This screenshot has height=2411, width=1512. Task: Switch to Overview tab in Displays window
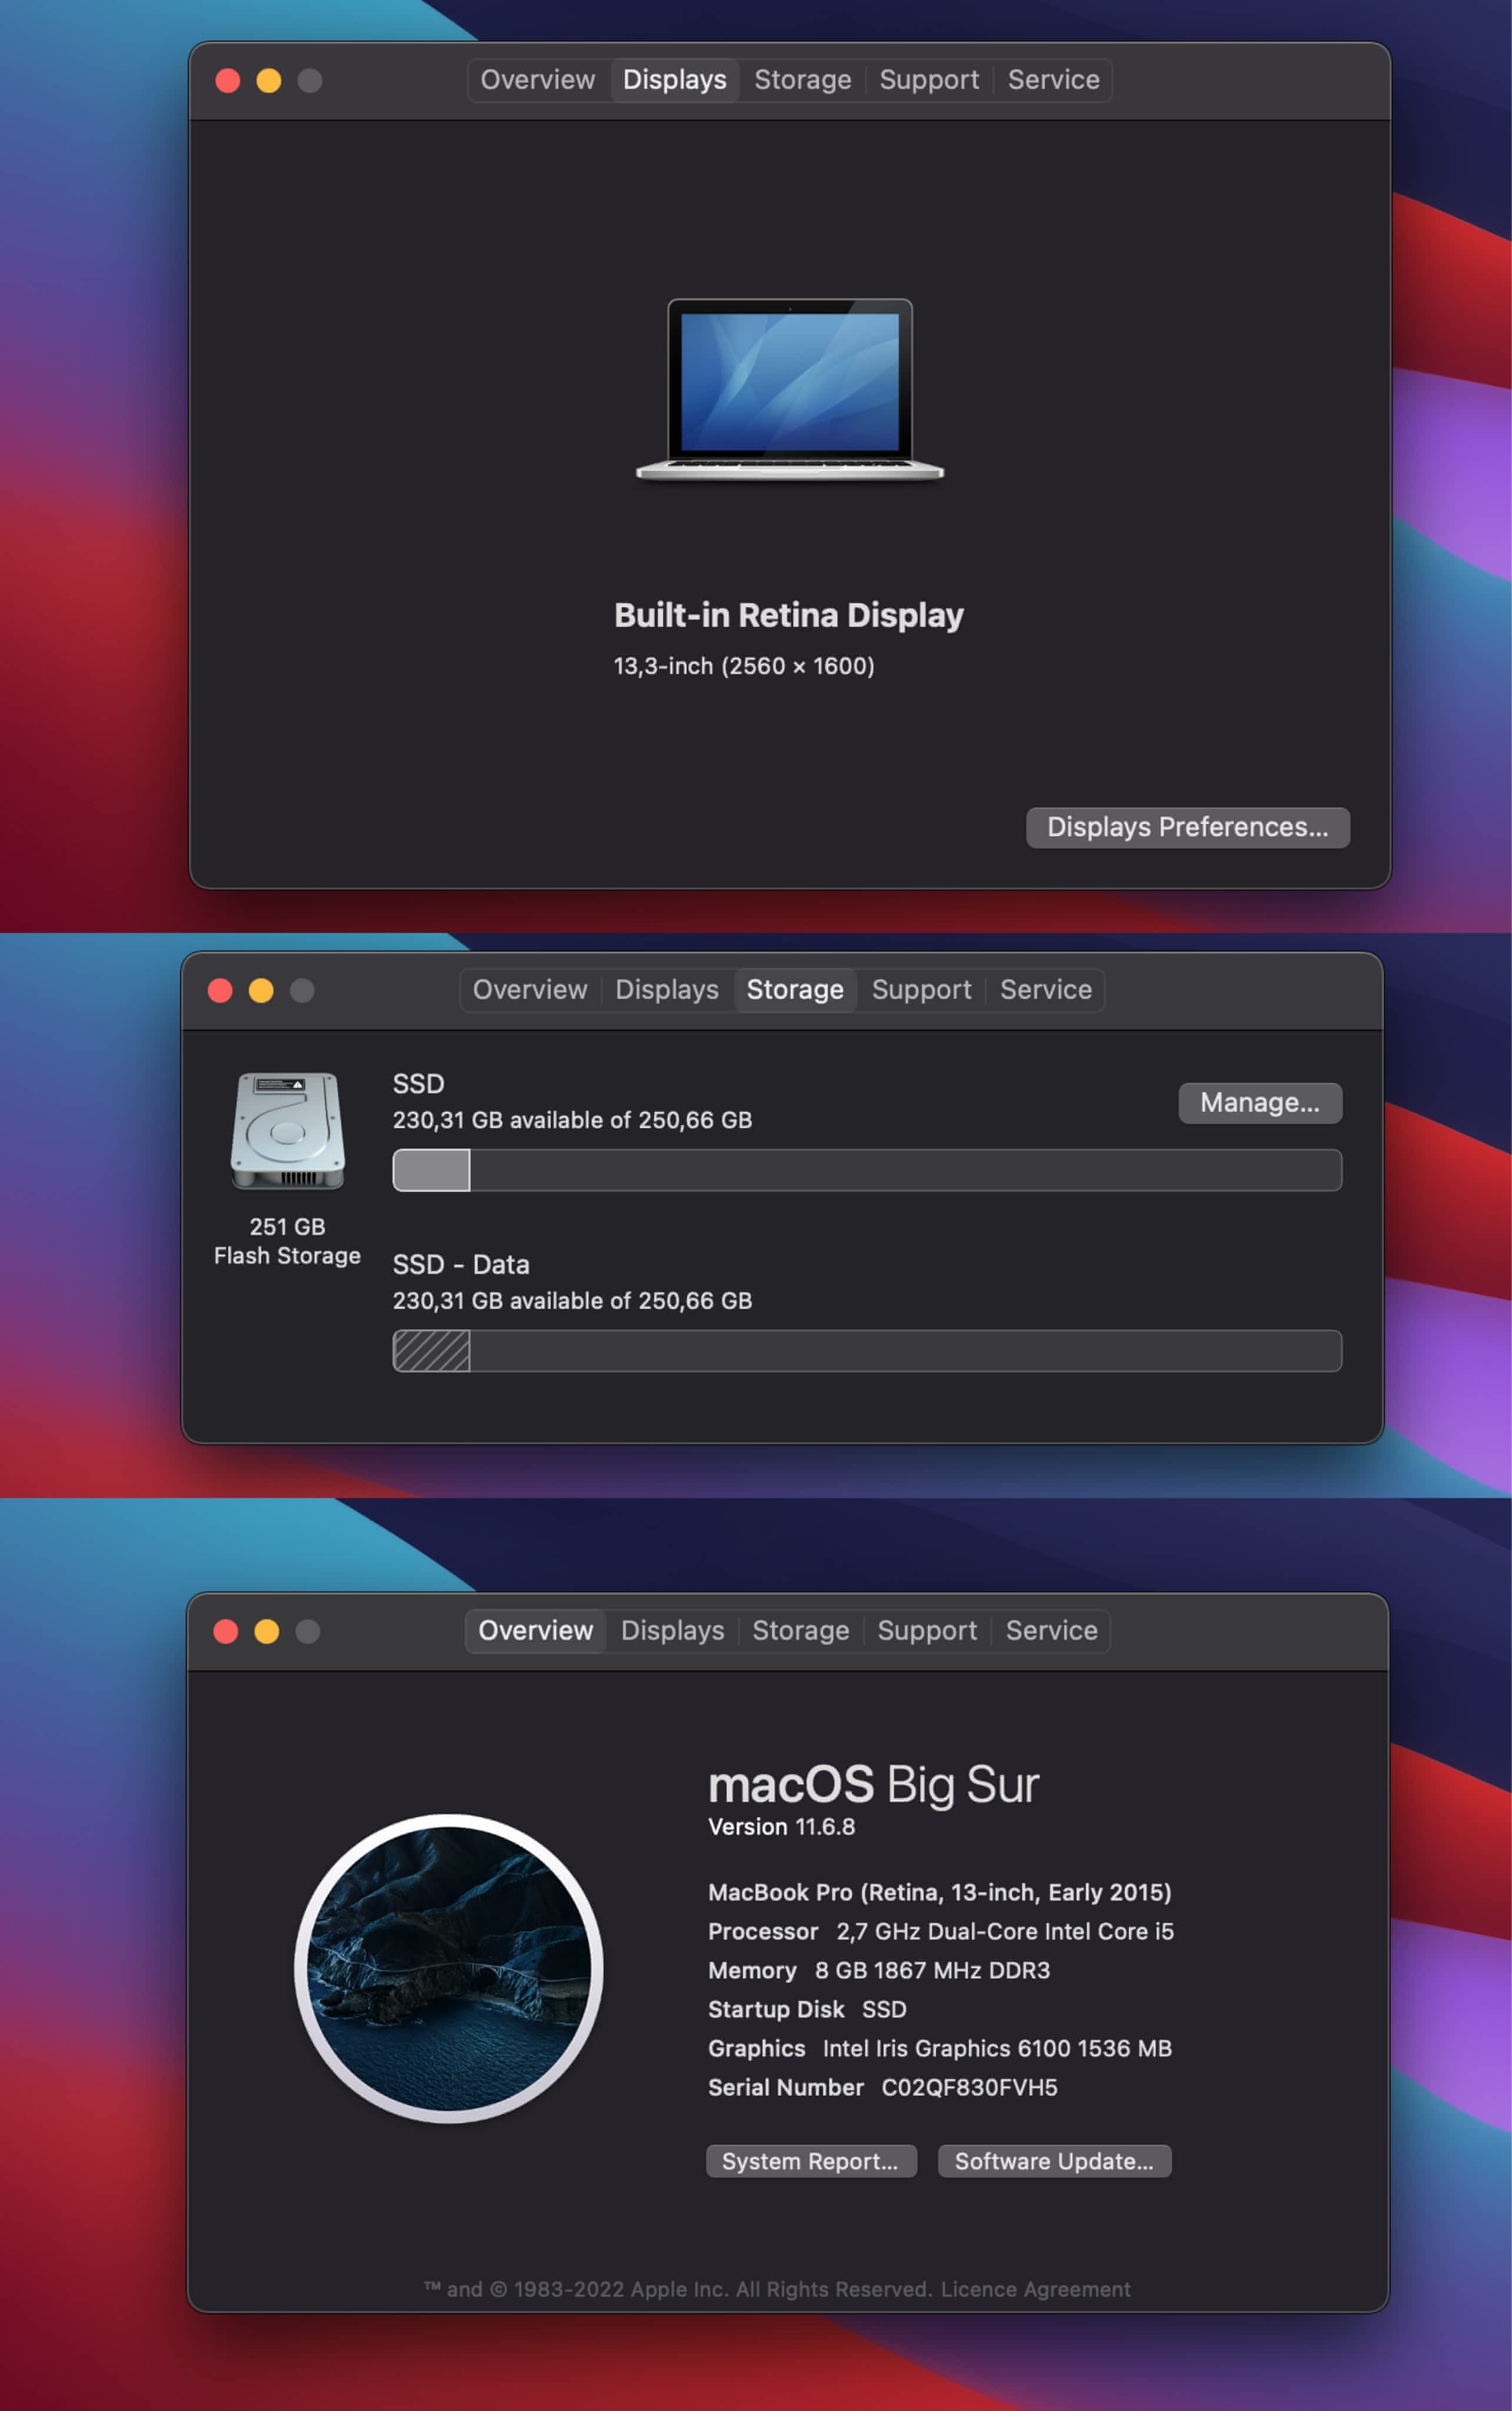[537, 80]
